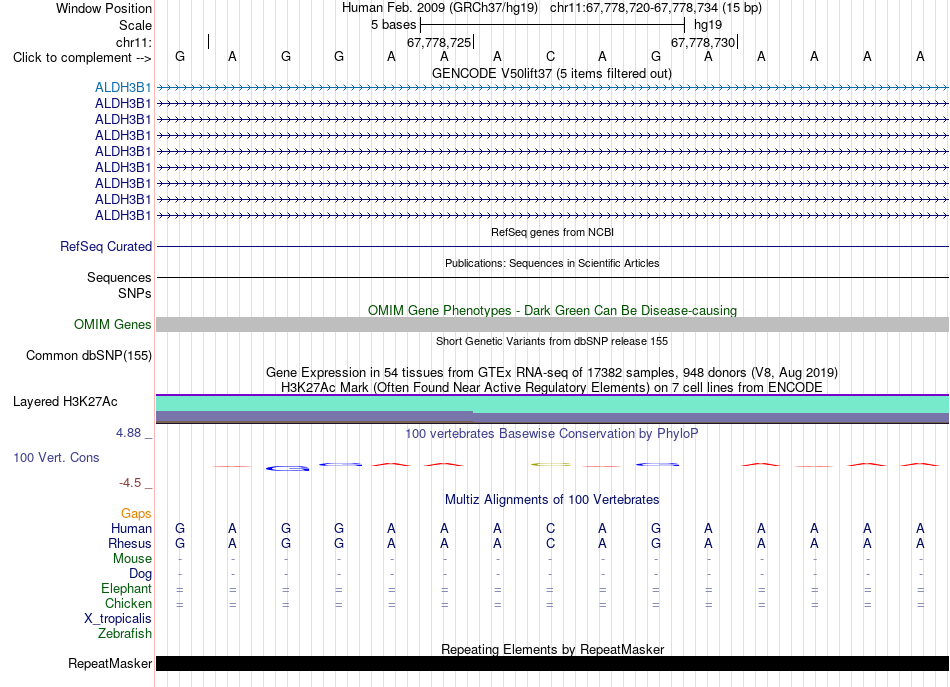The image size is (950, 687).
Task: Click the SNPs track label
Action: [135, 293]
